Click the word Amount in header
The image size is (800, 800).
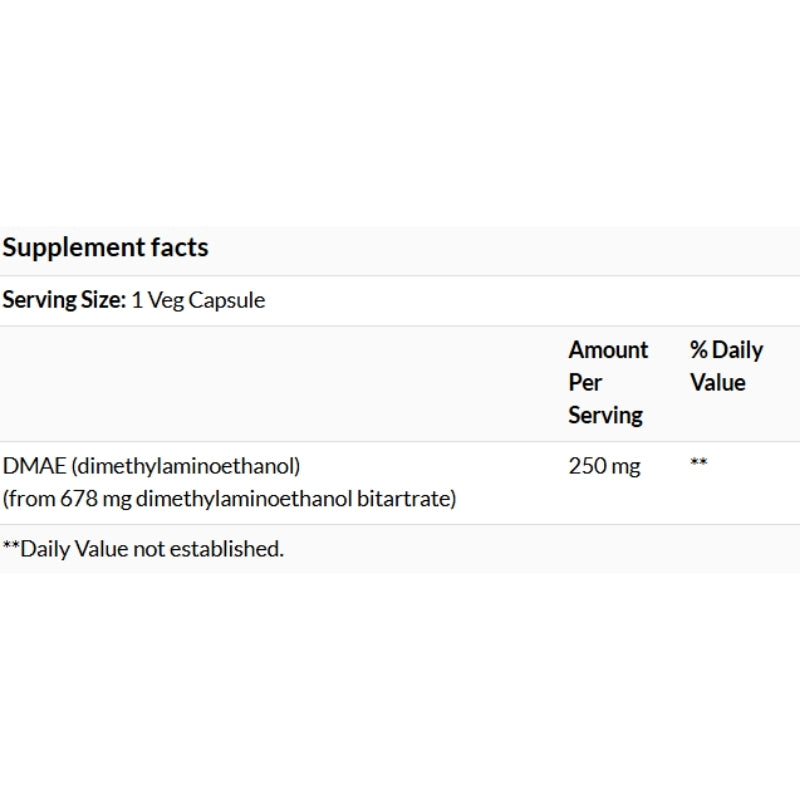pos(608,350)
